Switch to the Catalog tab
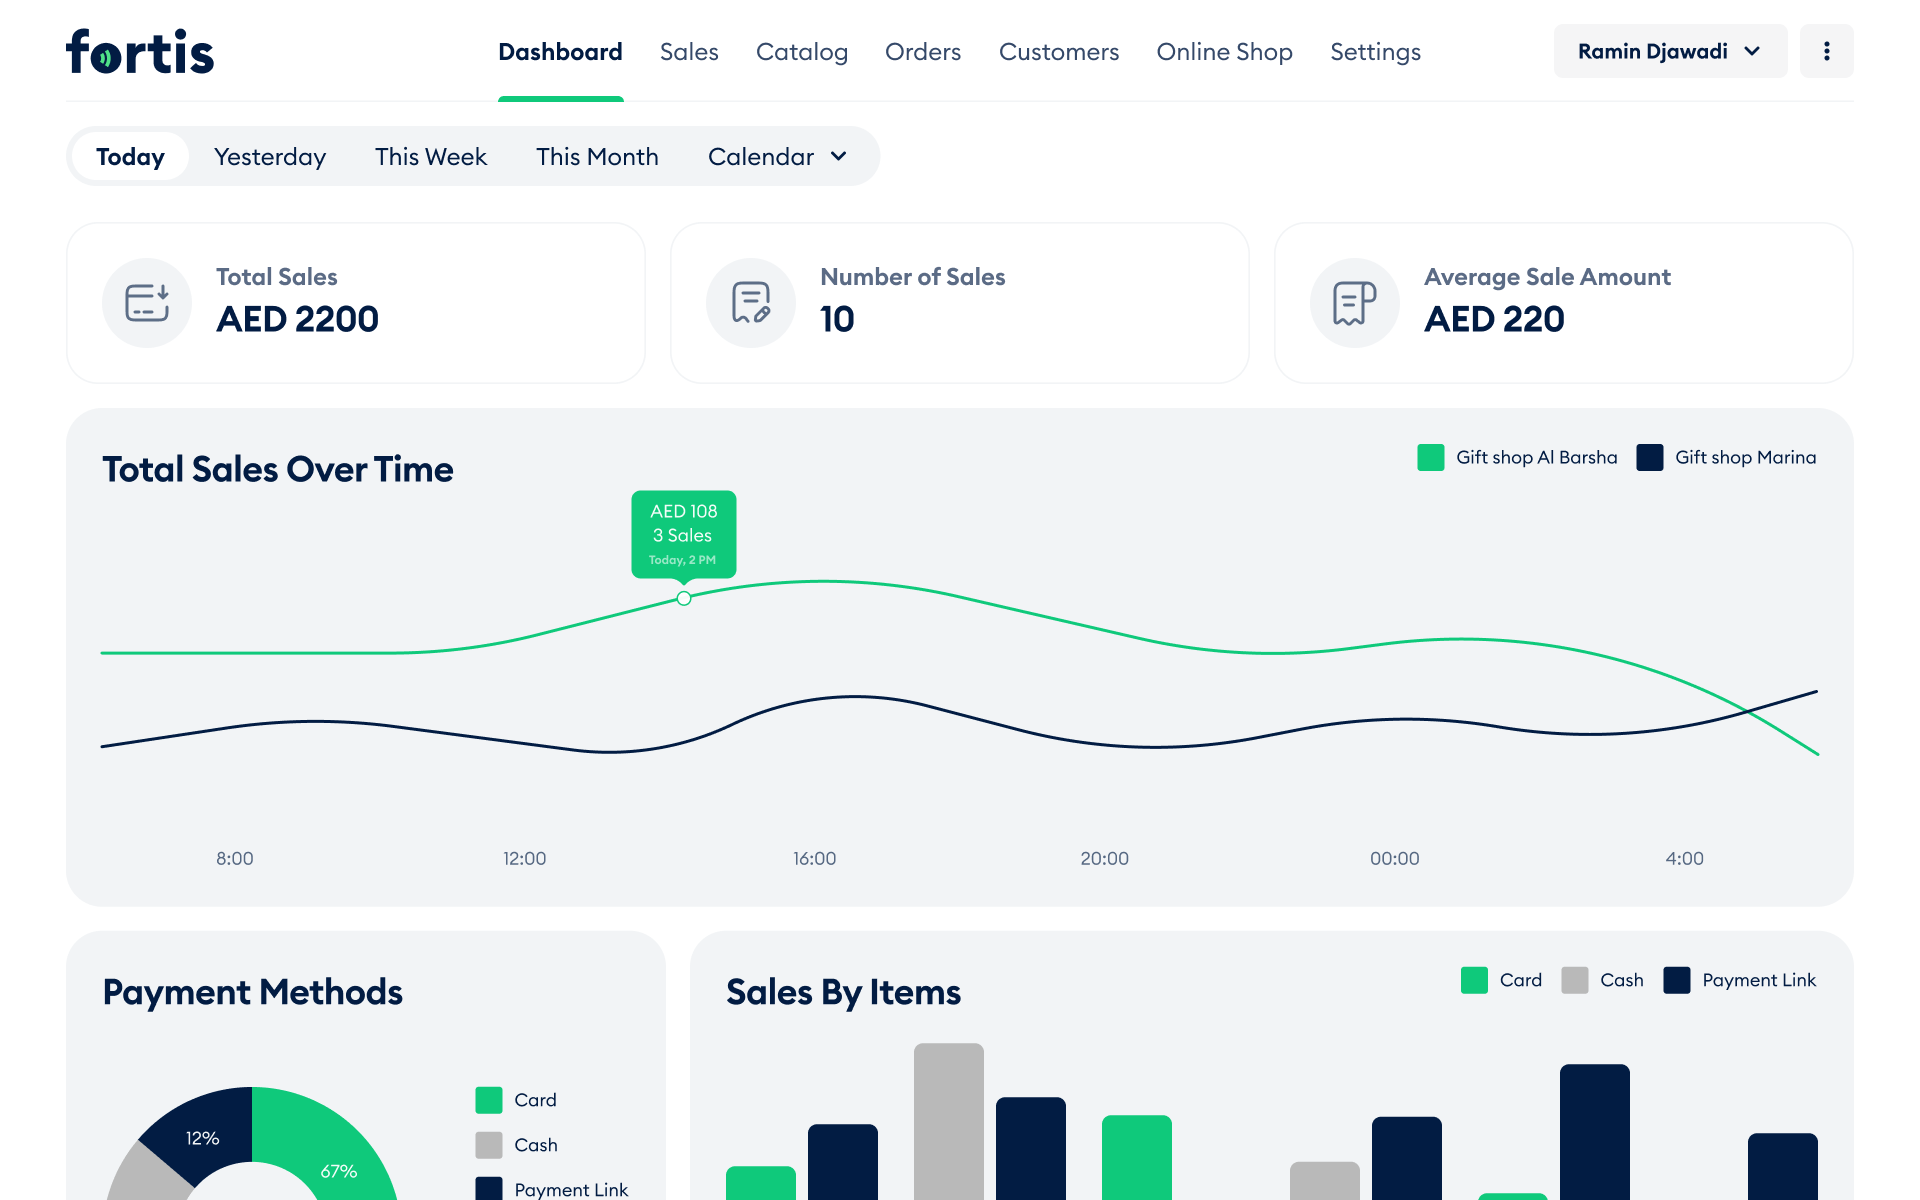The height and width of the screenshot is (1200, 1920). pos(802,52)
